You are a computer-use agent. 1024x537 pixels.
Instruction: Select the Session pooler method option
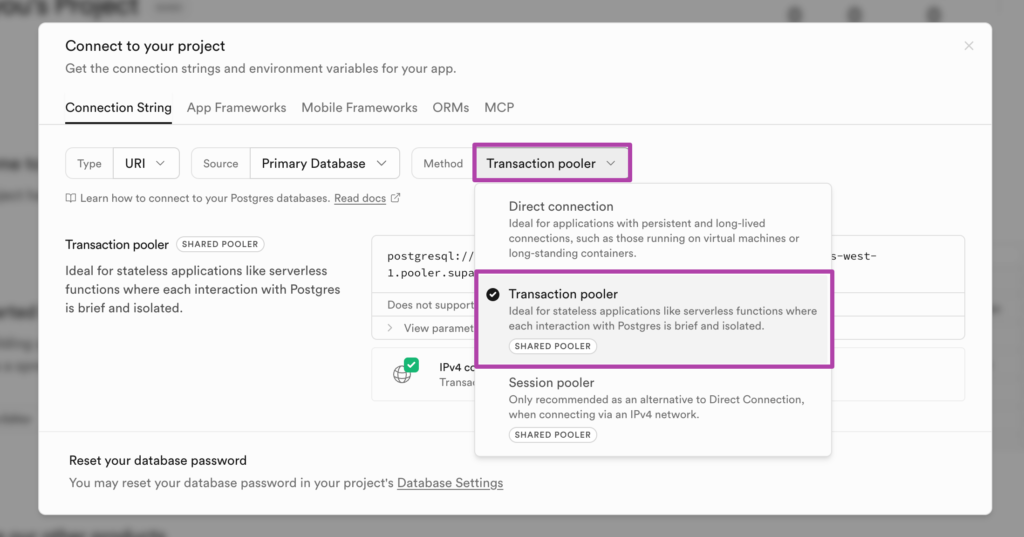[653, 408]
